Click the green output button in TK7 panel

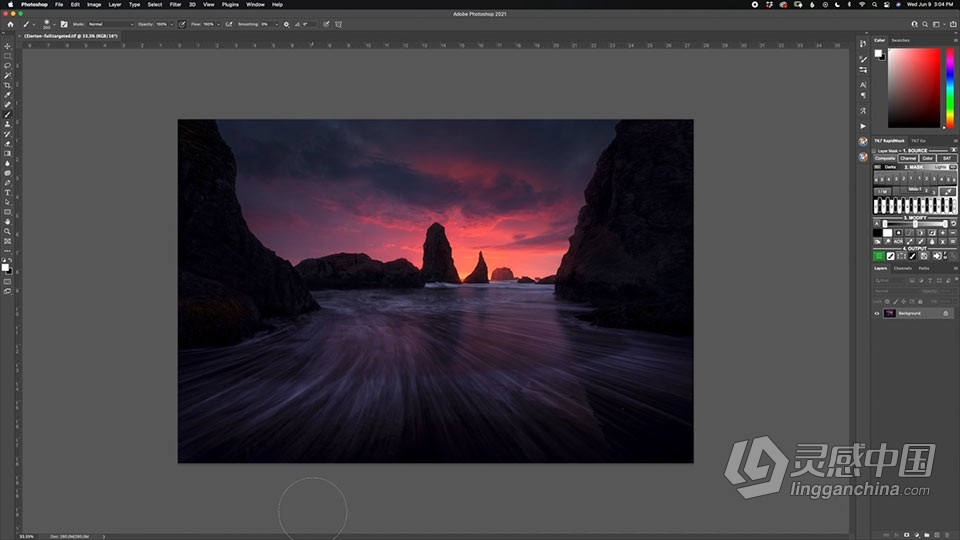(879, 256)
